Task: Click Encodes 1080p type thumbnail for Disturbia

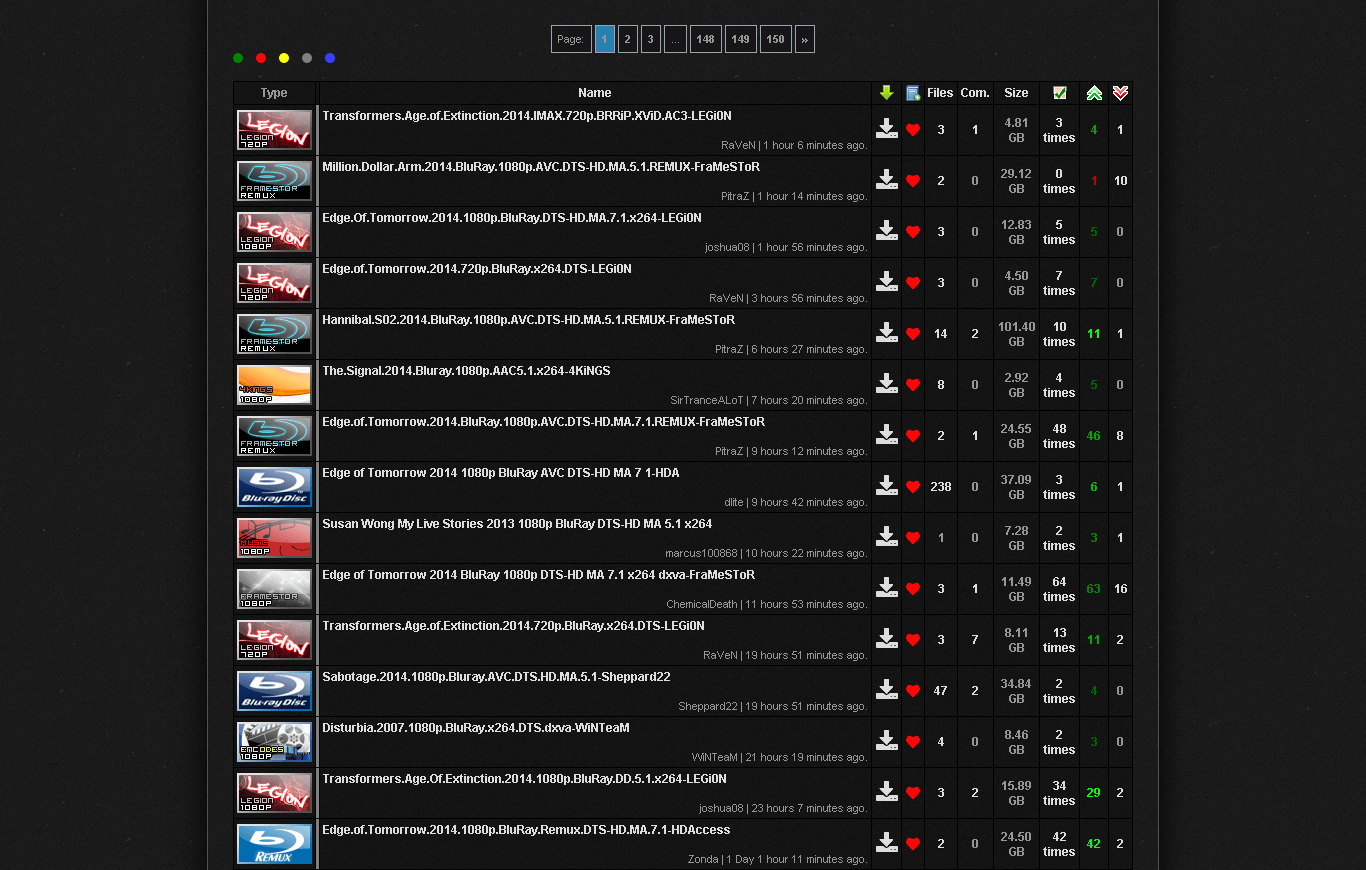Action: coord(274,742)
